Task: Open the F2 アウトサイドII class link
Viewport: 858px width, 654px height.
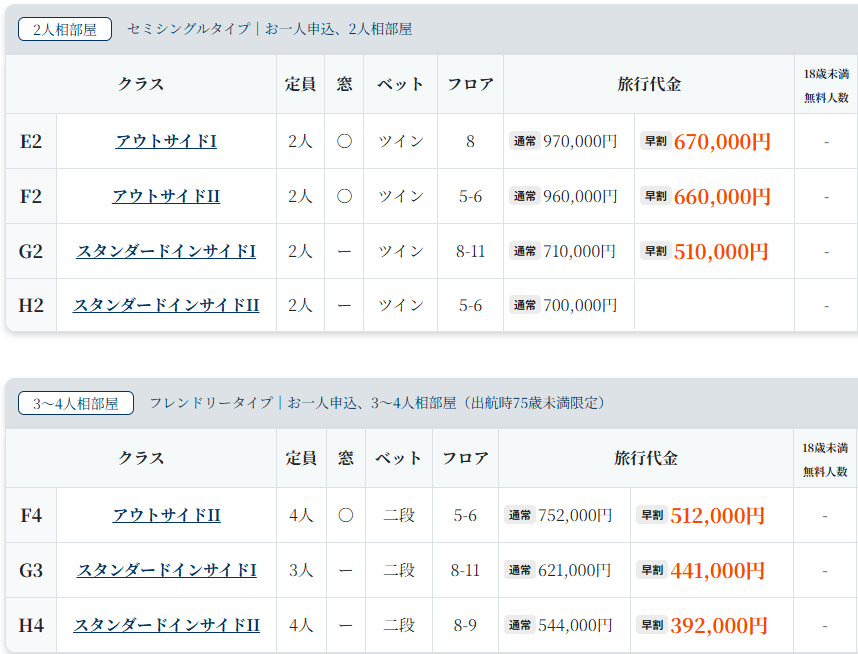Action: pos(166,196)
